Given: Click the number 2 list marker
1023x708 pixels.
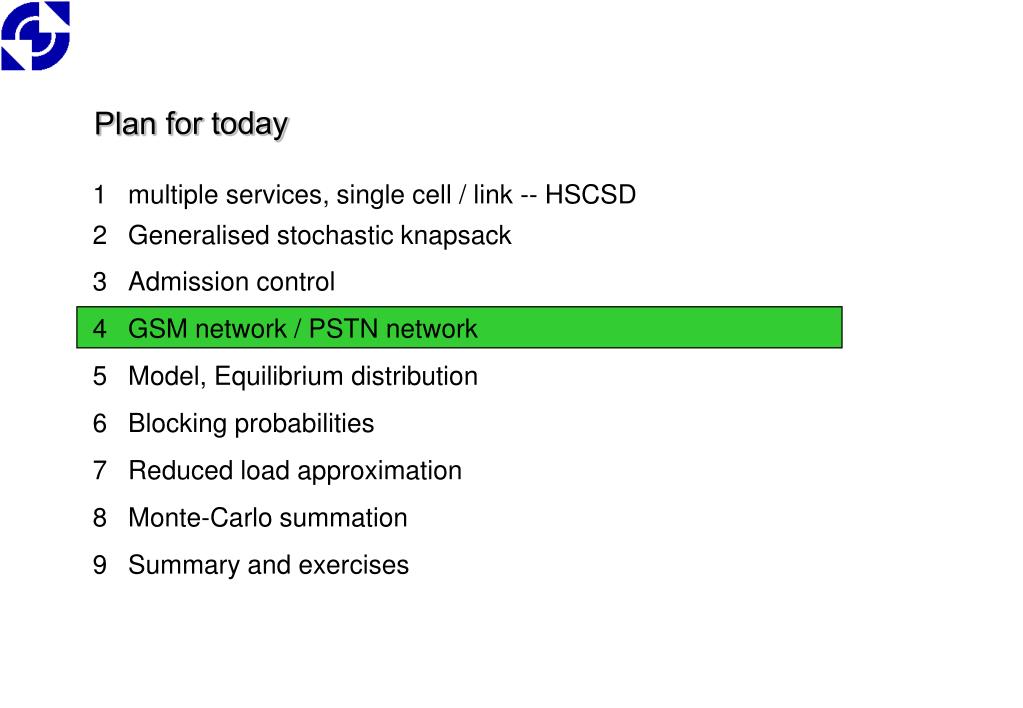Looking at the screenshot, I should [99, 236].
